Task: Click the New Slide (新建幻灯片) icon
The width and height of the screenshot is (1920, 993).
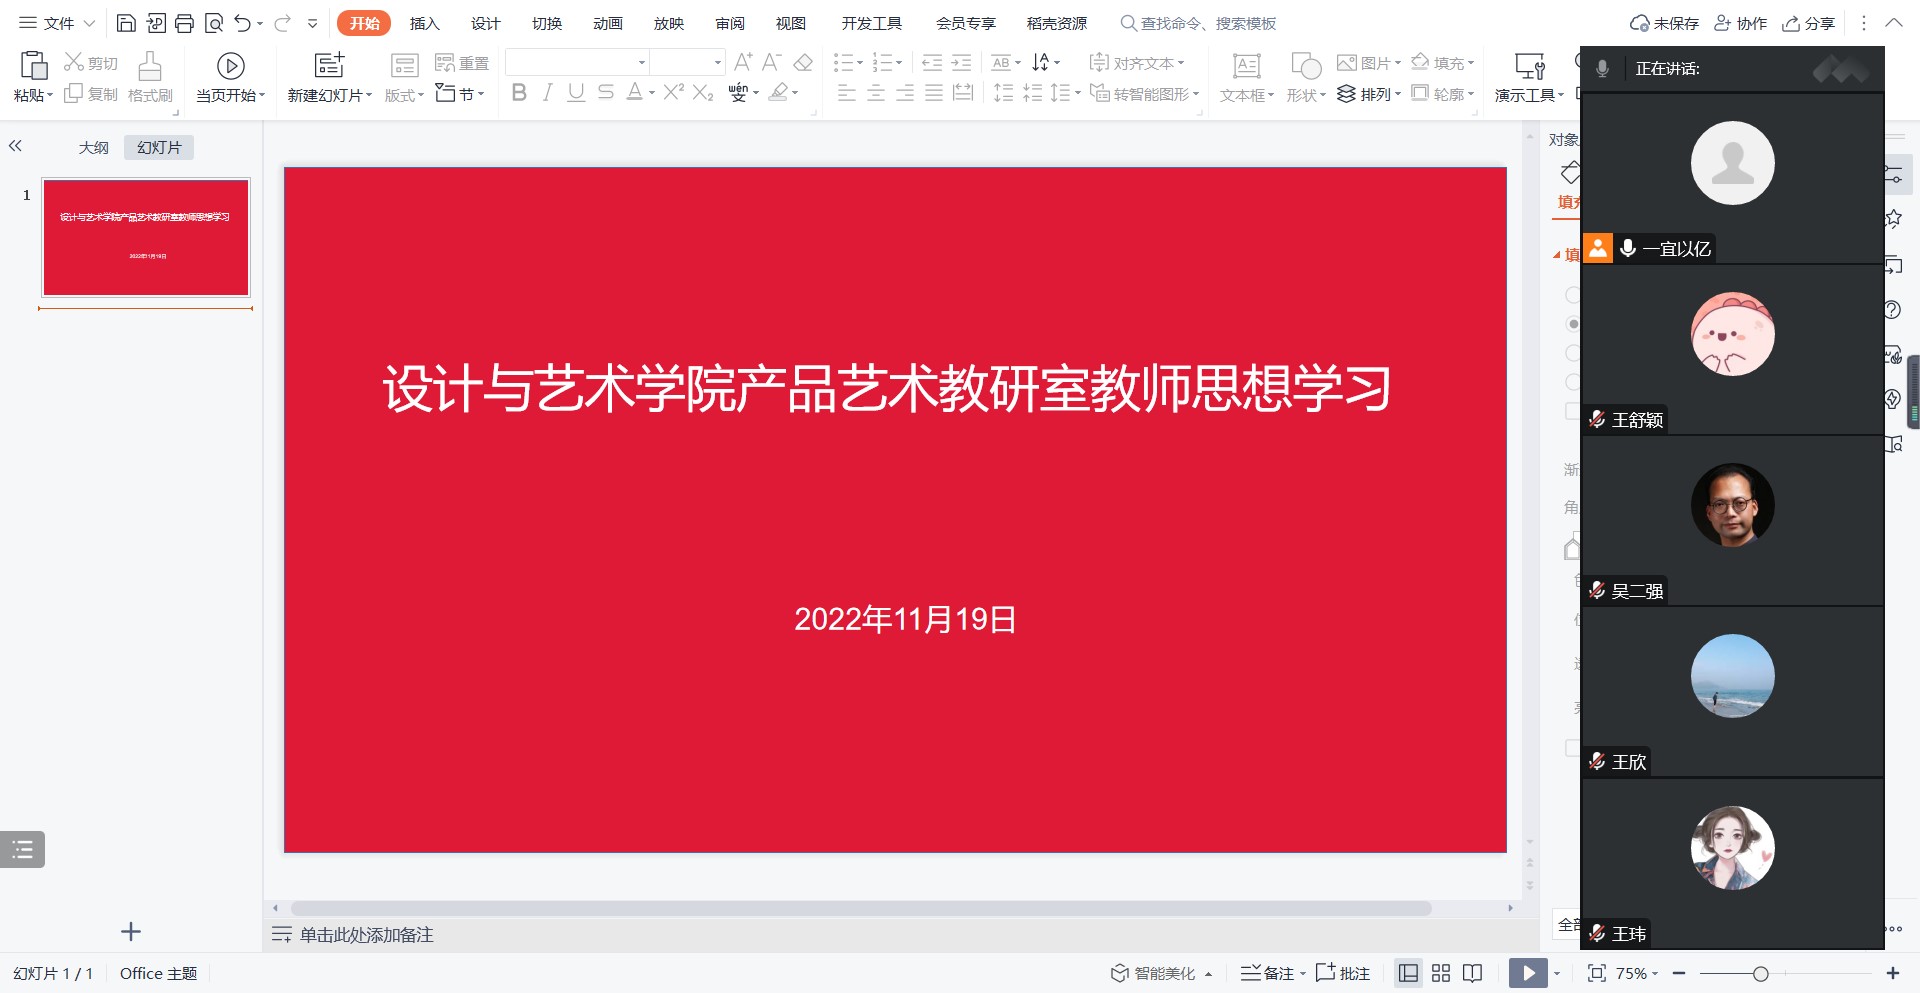Action: point(329,66)
